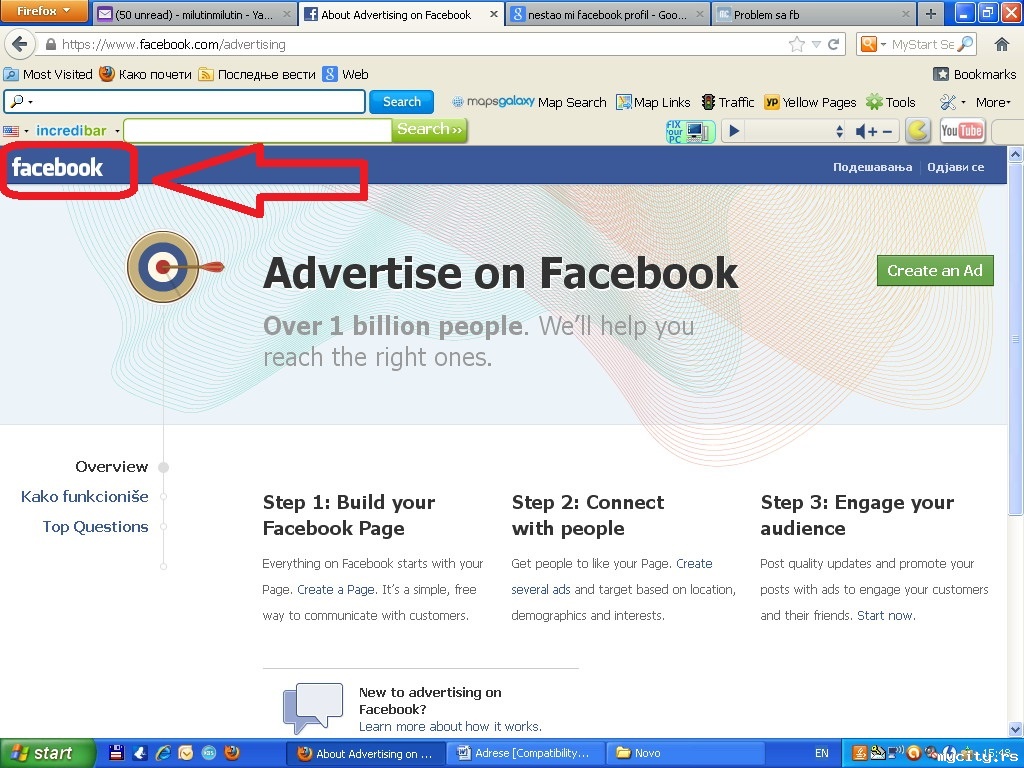The width and height of the screenshot is (1024, 768).
Task: Click the green Create an Ad button
Action: click(935, 271)
